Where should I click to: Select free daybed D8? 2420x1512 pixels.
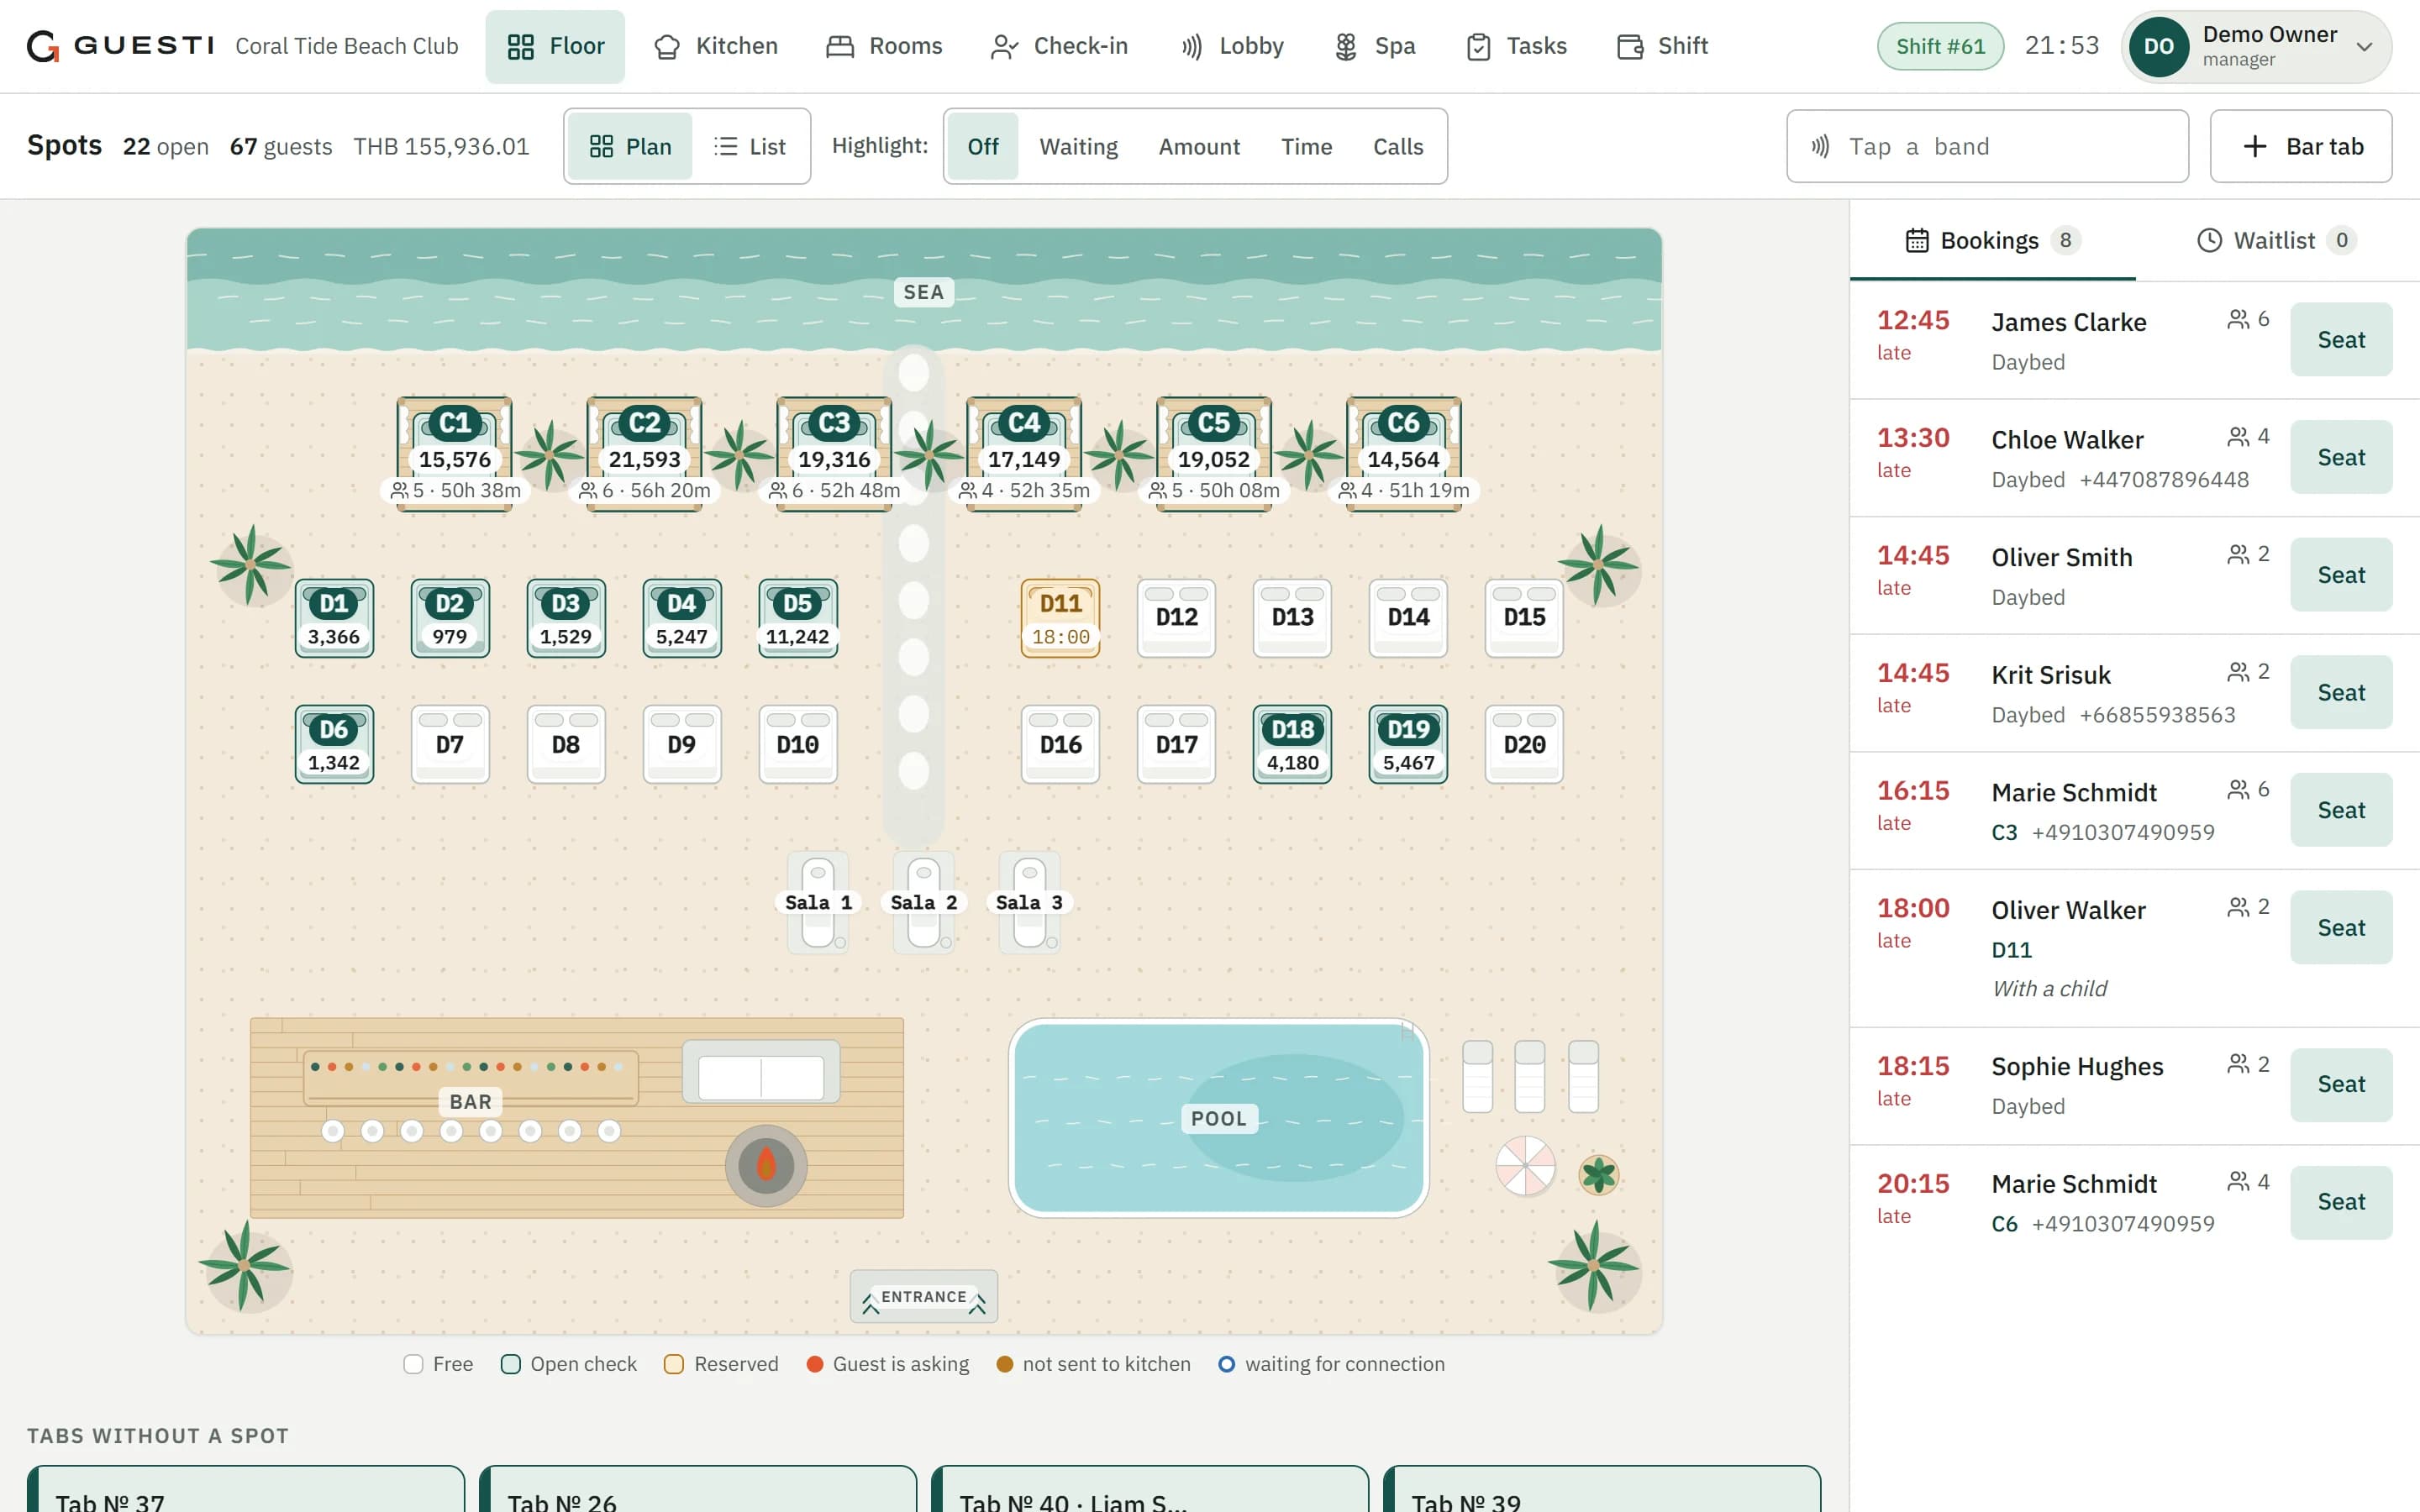point(566,744)
